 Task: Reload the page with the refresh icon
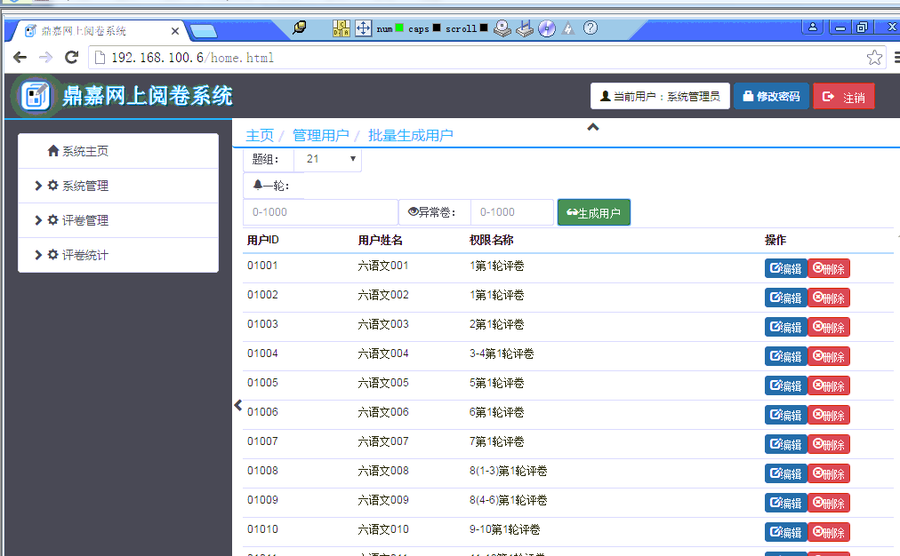click(71, 57)
